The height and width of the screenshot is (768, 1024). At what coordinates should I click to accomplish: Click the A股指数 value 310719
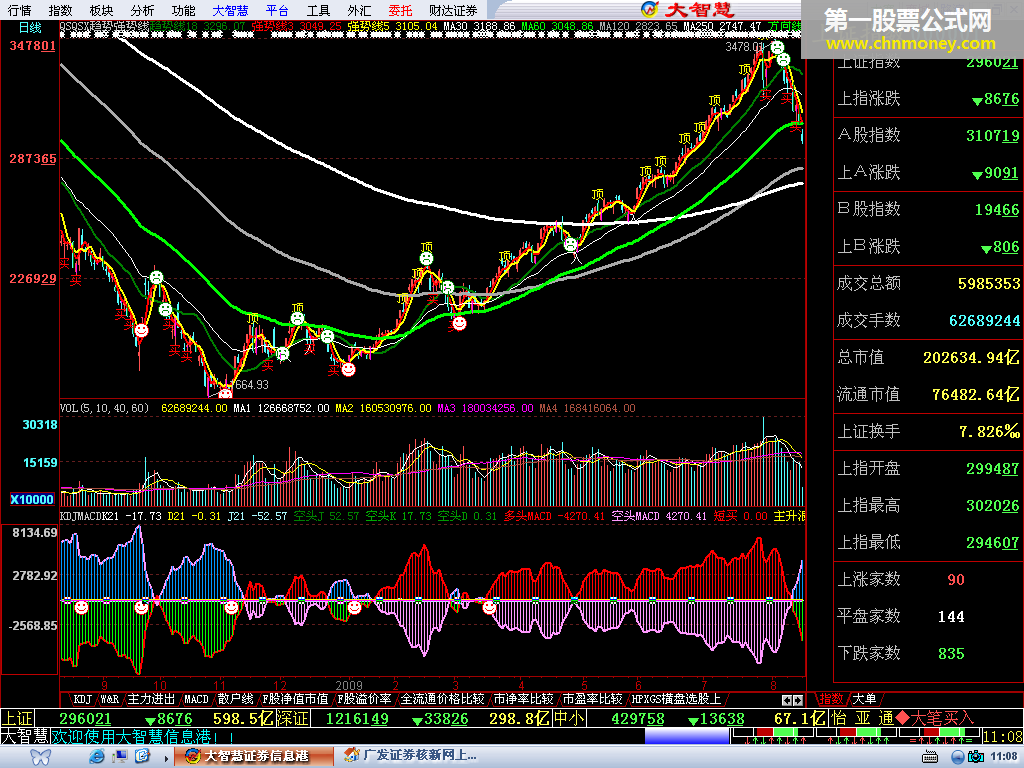992,135
